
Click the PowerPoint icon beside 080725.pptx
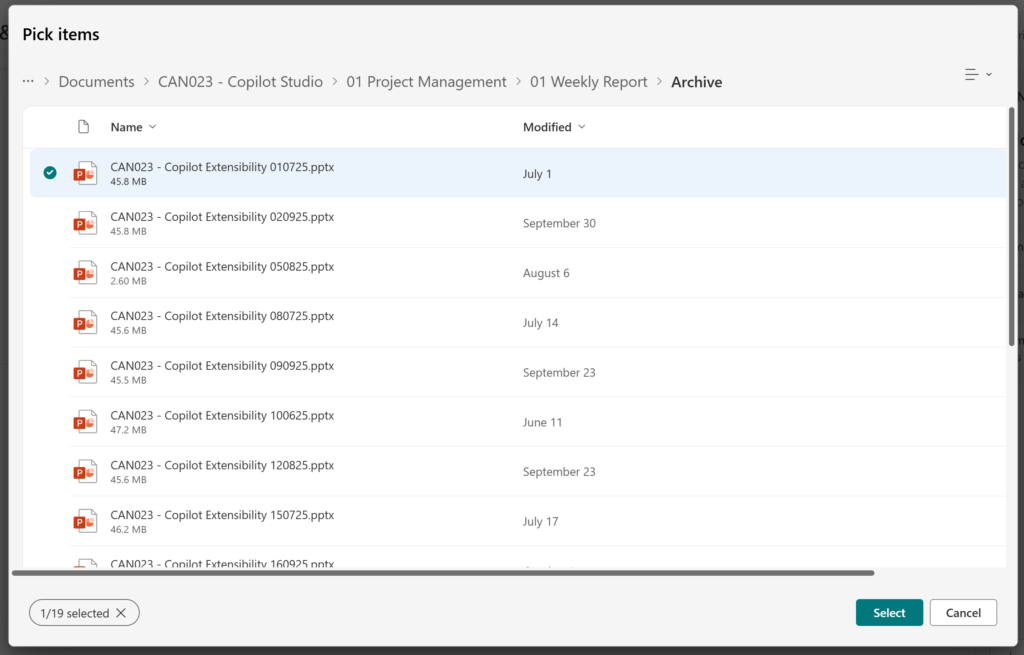click(85, 322)
